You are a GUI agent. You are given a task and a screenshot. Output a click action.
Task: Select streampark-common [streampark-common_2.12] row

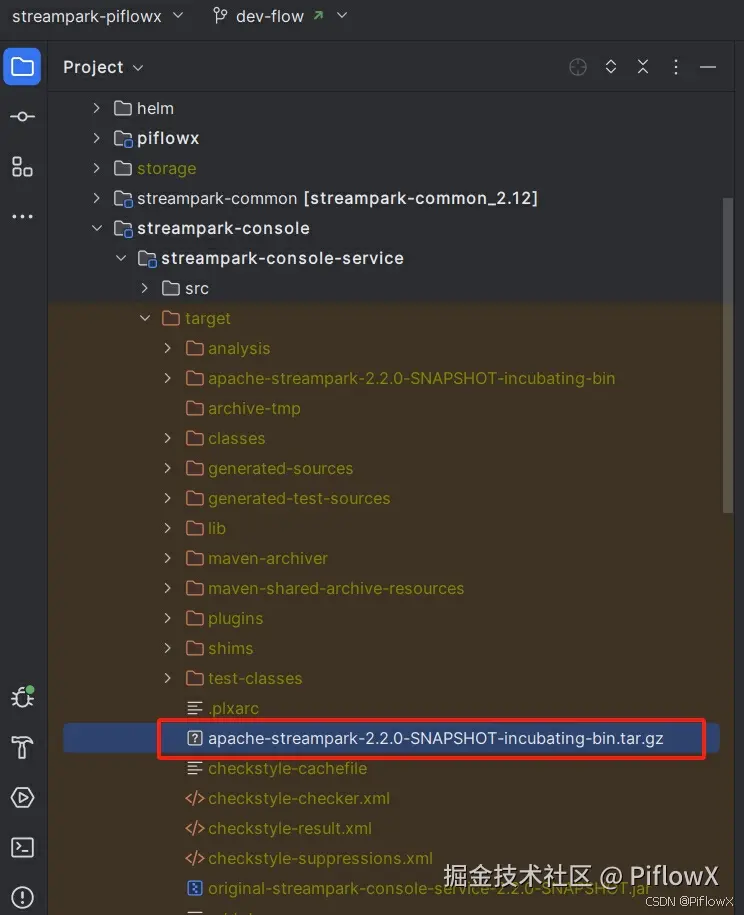click(391, 198)
